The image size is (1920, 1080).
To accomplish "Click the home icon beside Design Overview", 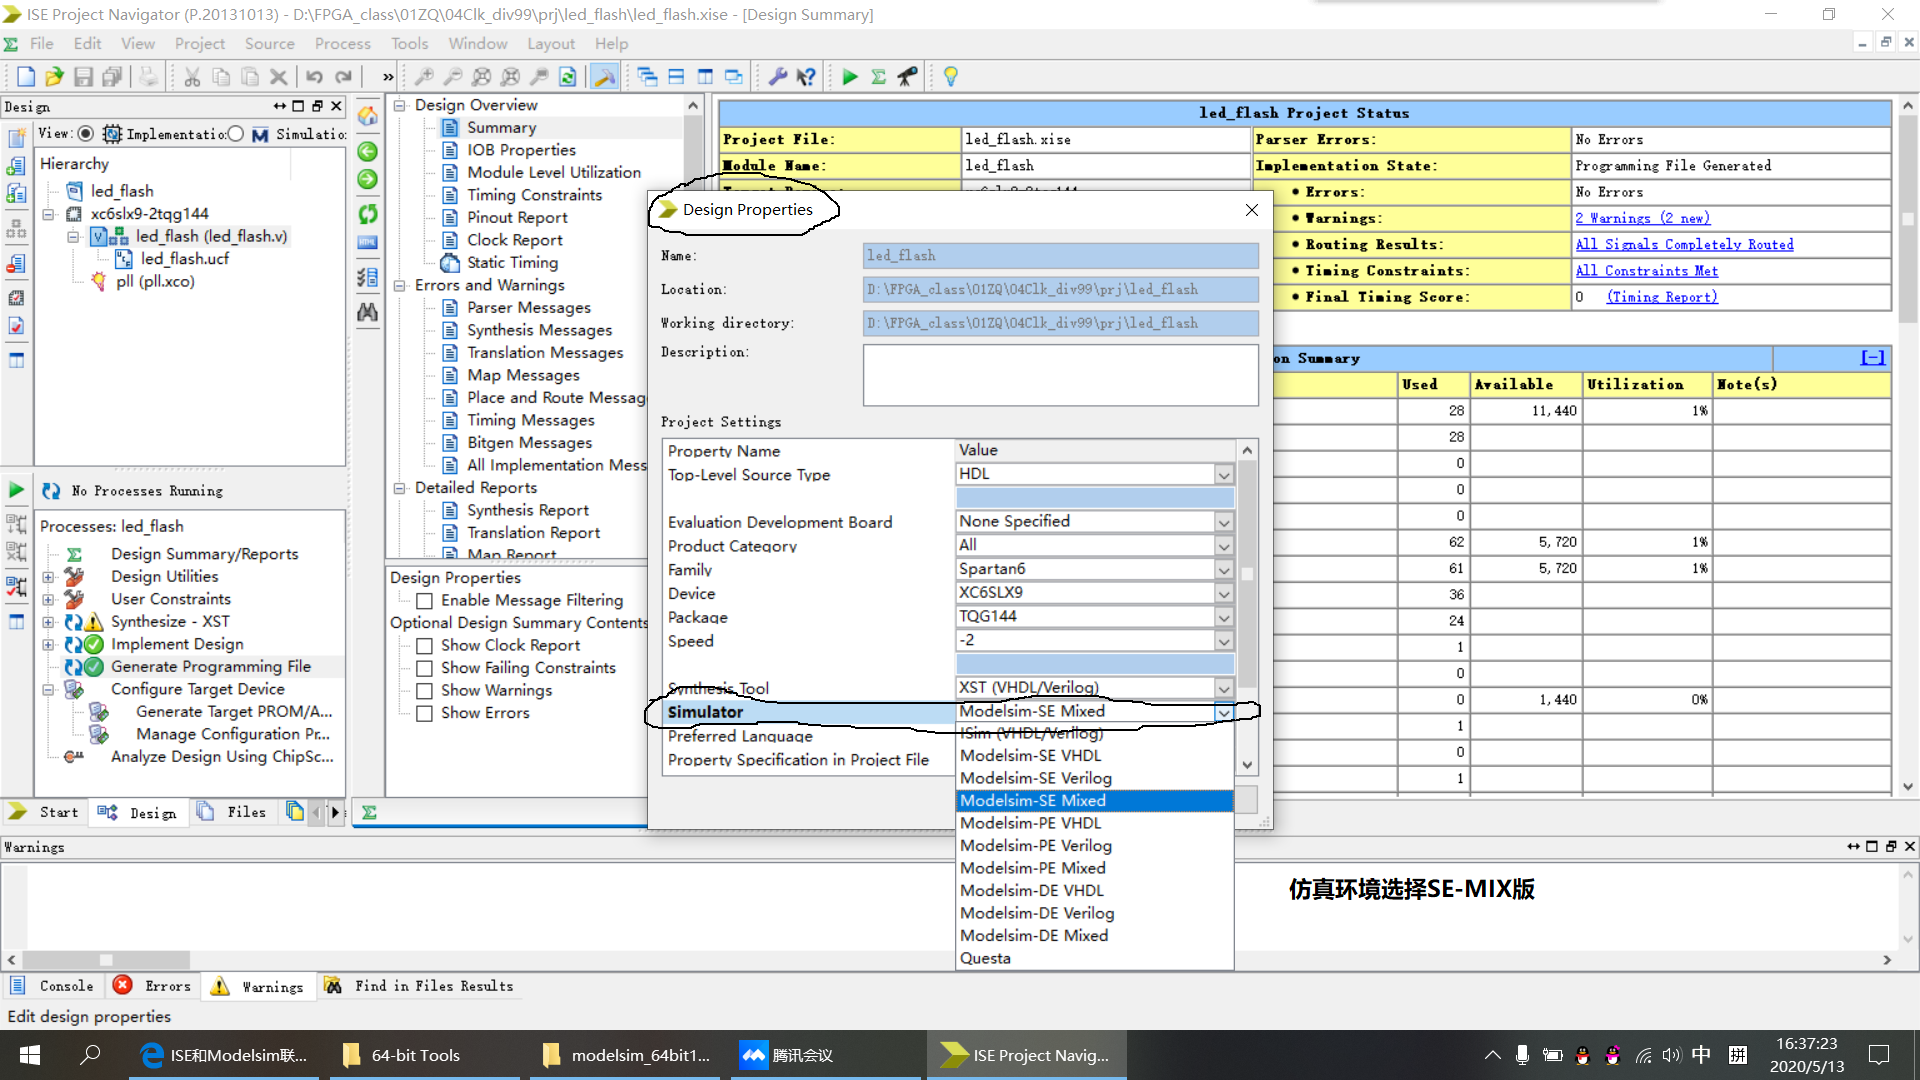I will (x=368, y=116).
